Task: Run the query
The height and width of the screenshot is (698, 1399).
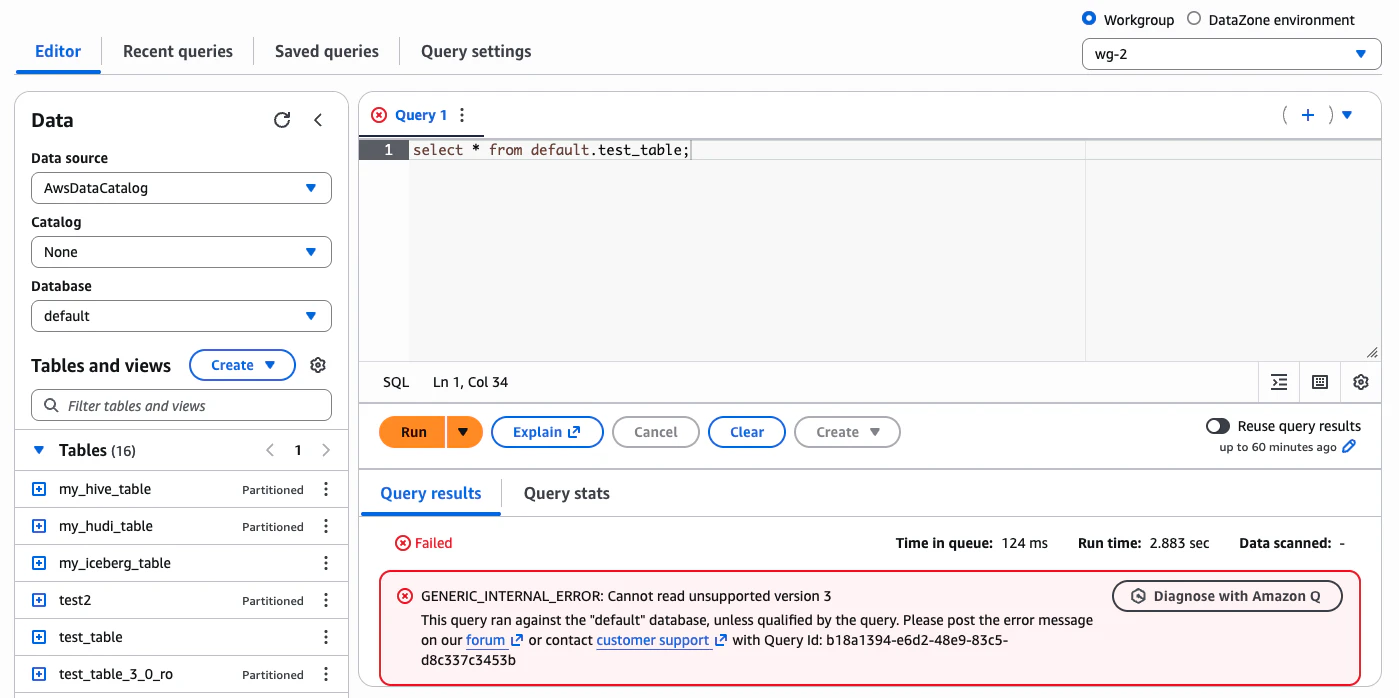Action: pyautogui.click(x=414, y=432)
